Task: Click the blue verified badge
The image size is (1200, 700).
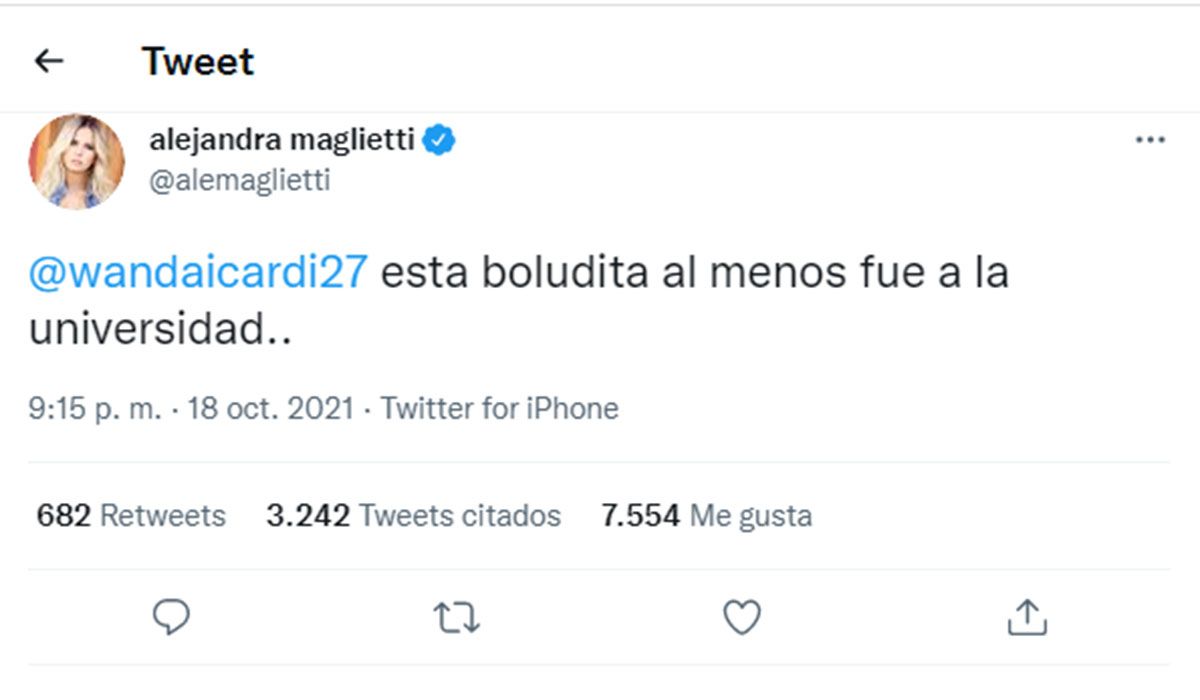Action: tap(438, 141)
